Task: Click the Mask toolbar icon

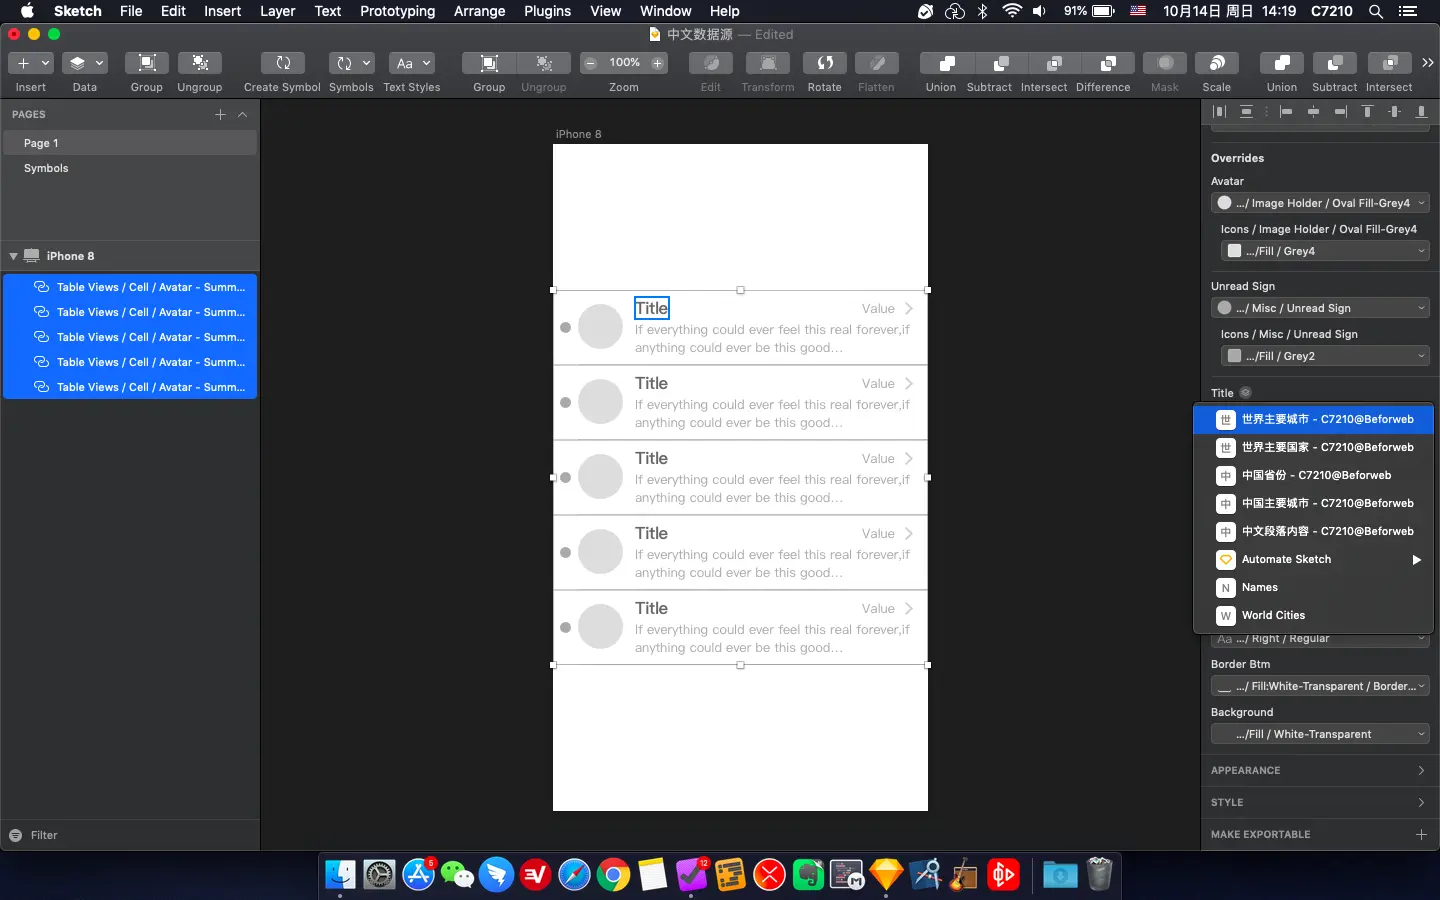Action: click(1165, 63)
